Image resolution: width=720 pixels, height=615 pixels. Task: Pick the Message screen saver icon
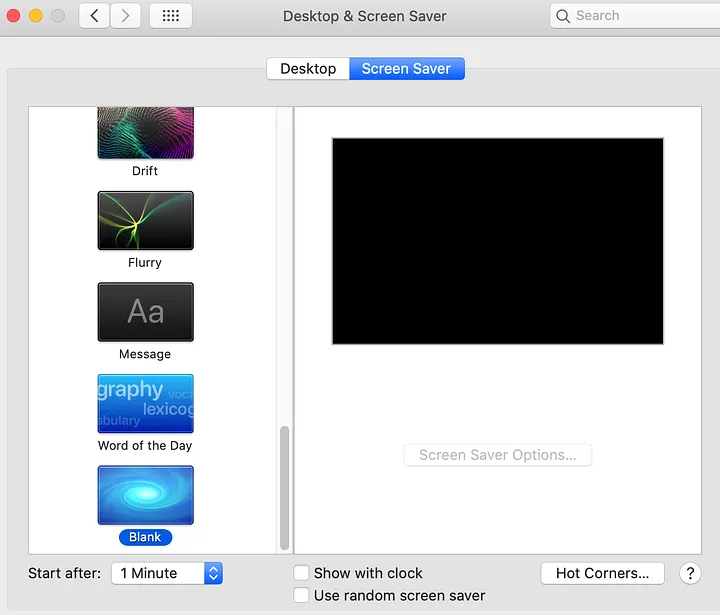[145, 312]
